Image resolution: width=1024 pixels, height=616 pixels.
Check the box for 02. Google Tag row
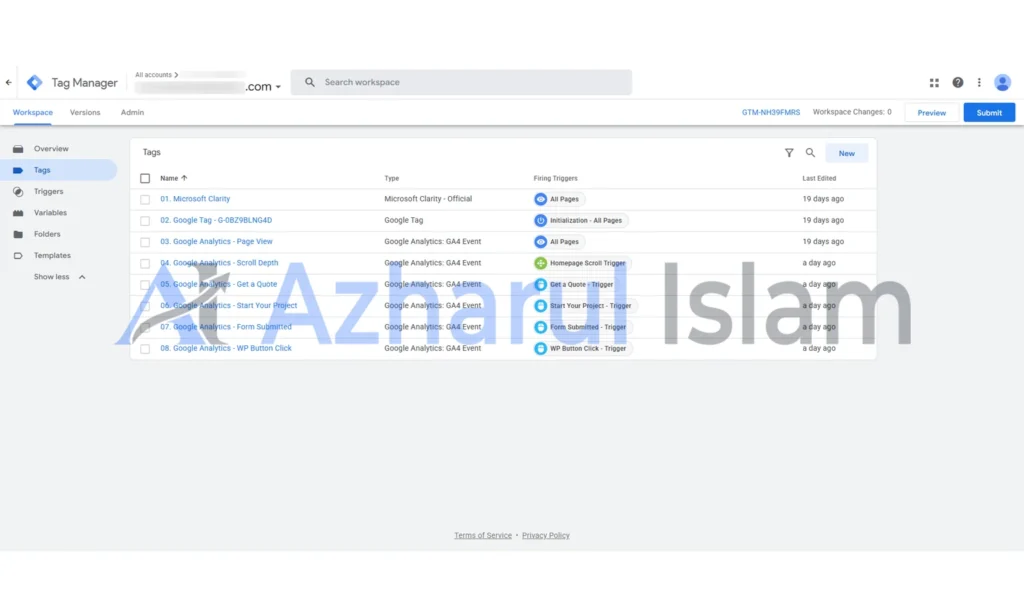pos(145,221)
